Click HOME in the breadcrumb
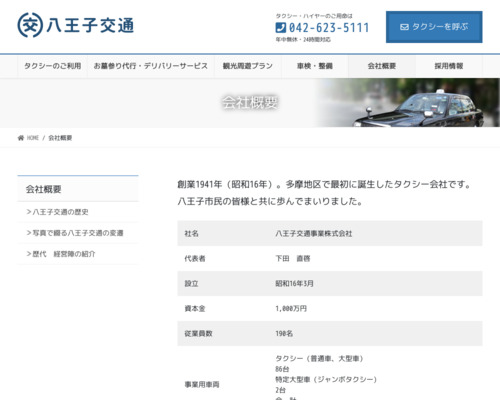Viewport: 500px width, 400px height. (33, 138)
